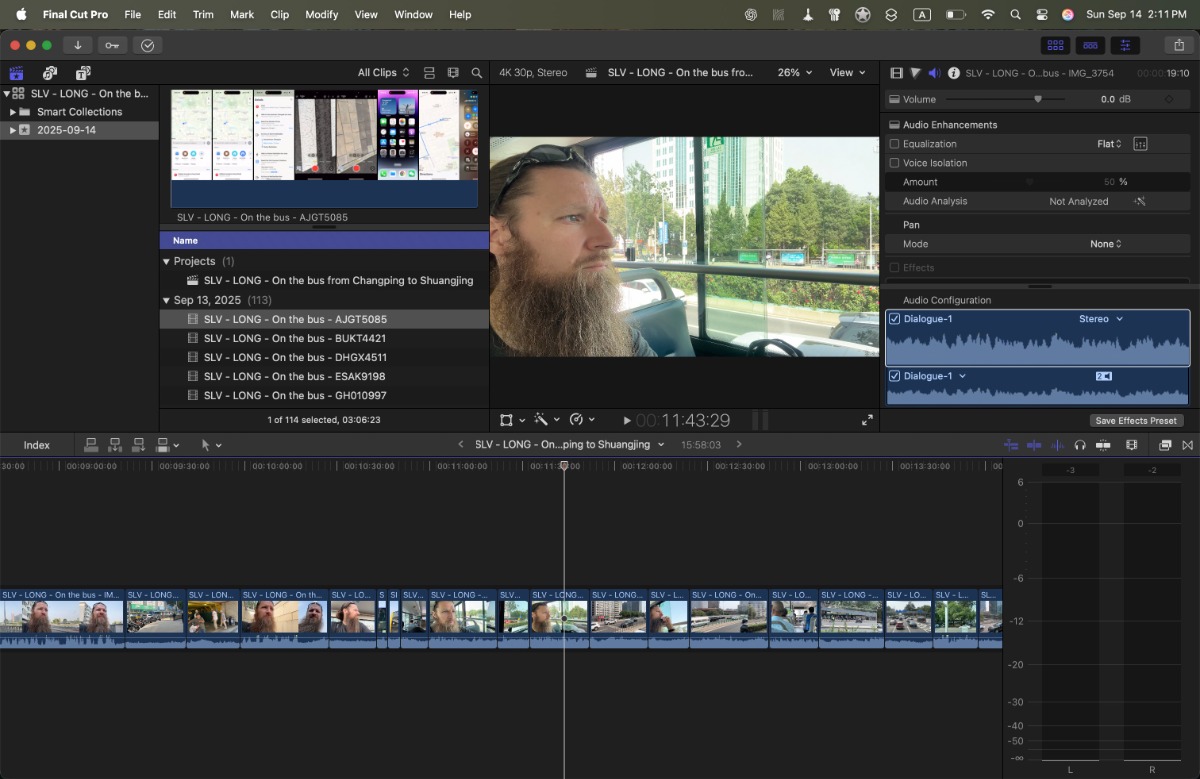Open timeline clip appearance filmstrip icon
Screen dimensions: 1200x779
pos(1132,445)
